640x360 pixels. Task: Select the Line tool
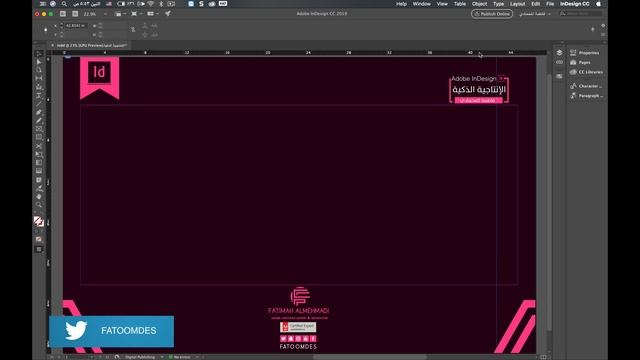(x=39, y=104)
